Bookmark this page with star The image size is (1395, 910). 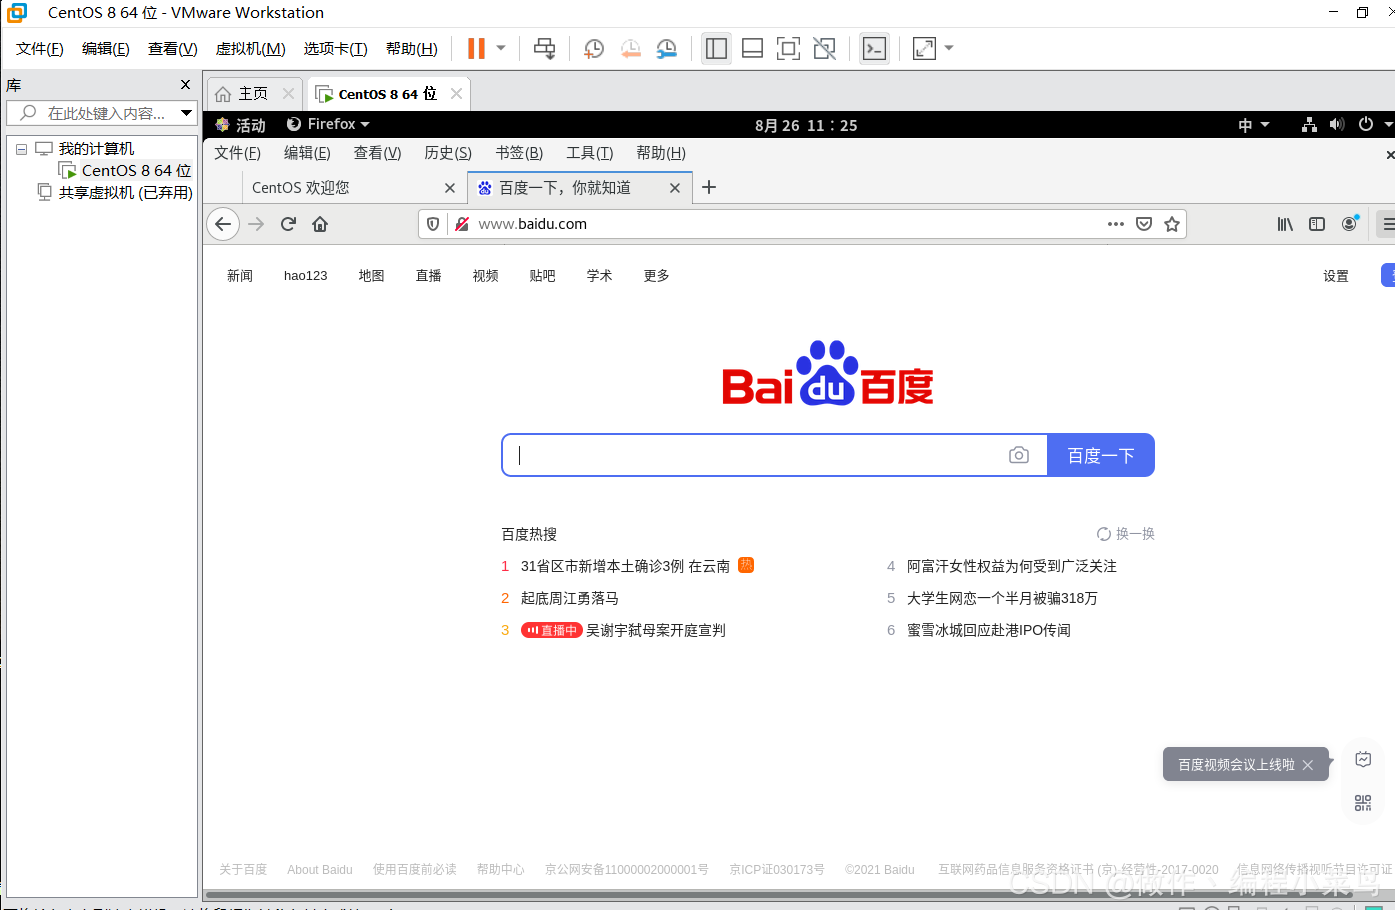(x=1172, y=224)
